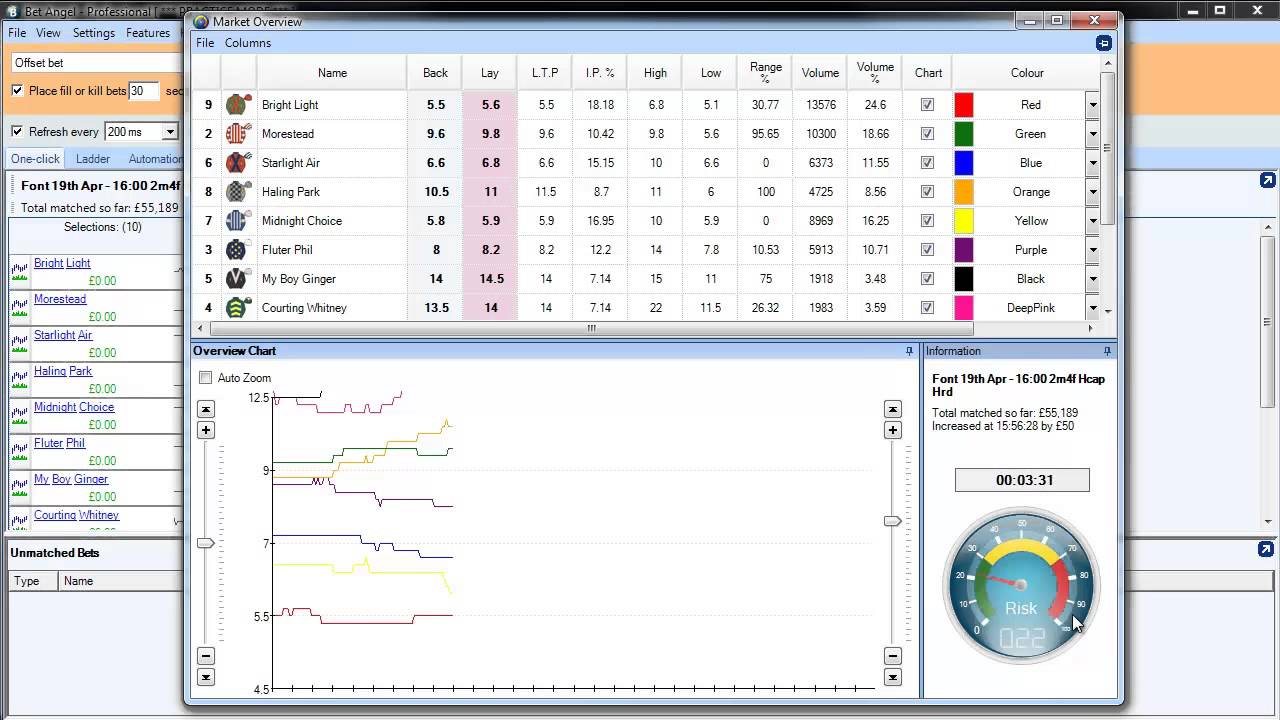Screen dimensions: 1280x720
Task: Click the Midnight Choice link in selections list
Action: click(74, 407)
